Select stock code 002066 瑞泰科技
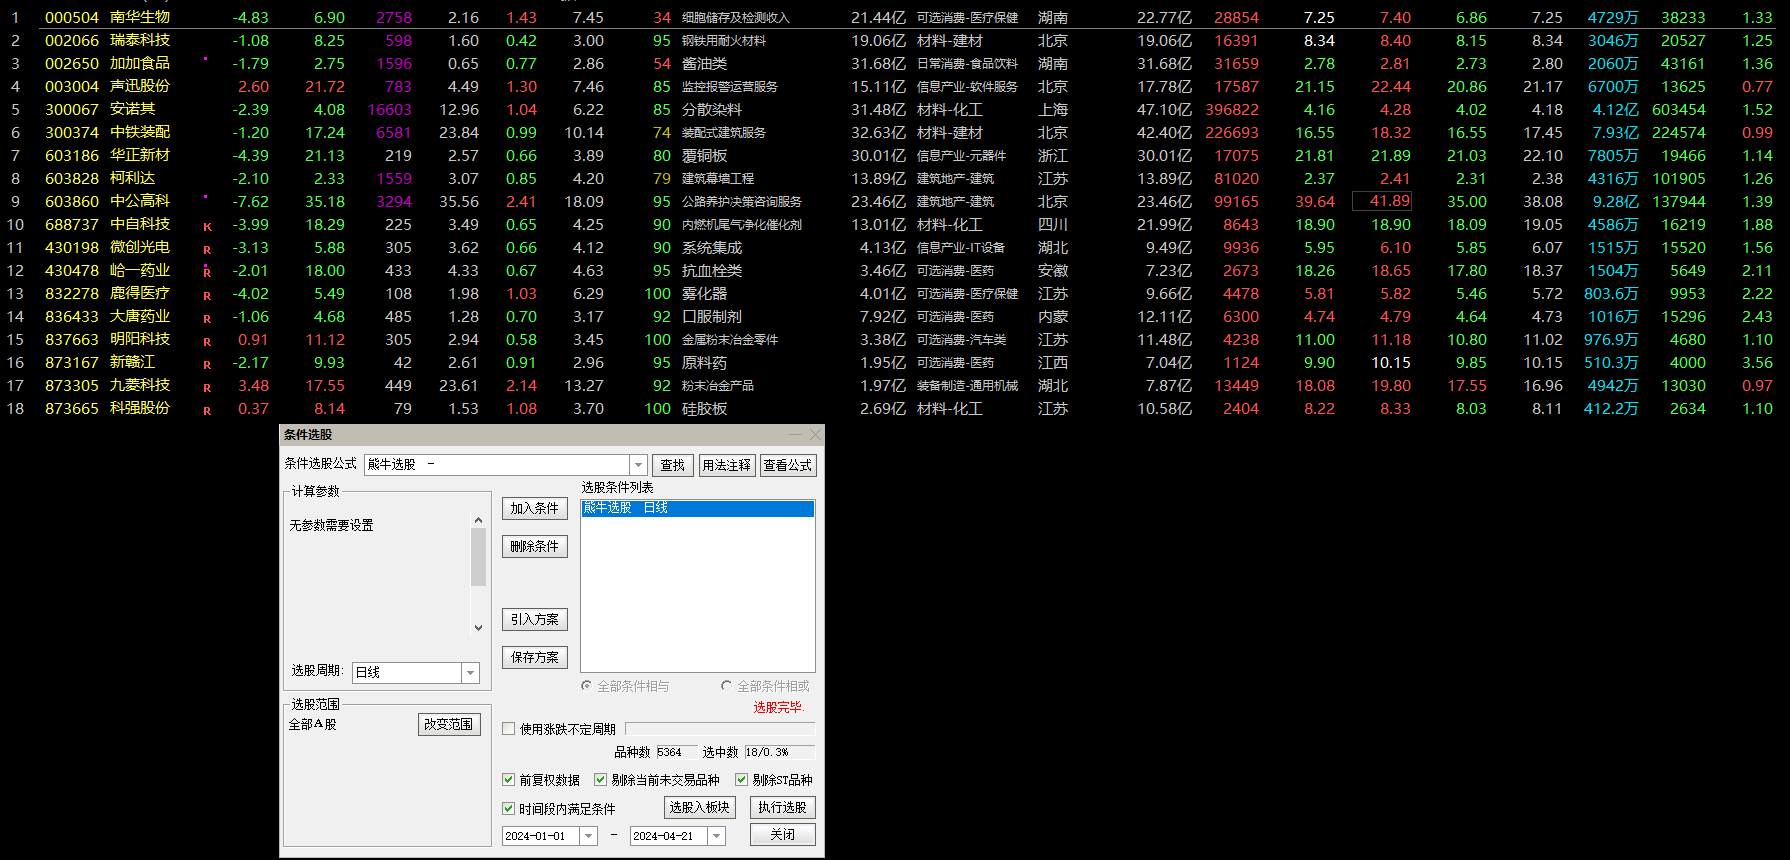The image size is (1790, 860). coord(72,40)
